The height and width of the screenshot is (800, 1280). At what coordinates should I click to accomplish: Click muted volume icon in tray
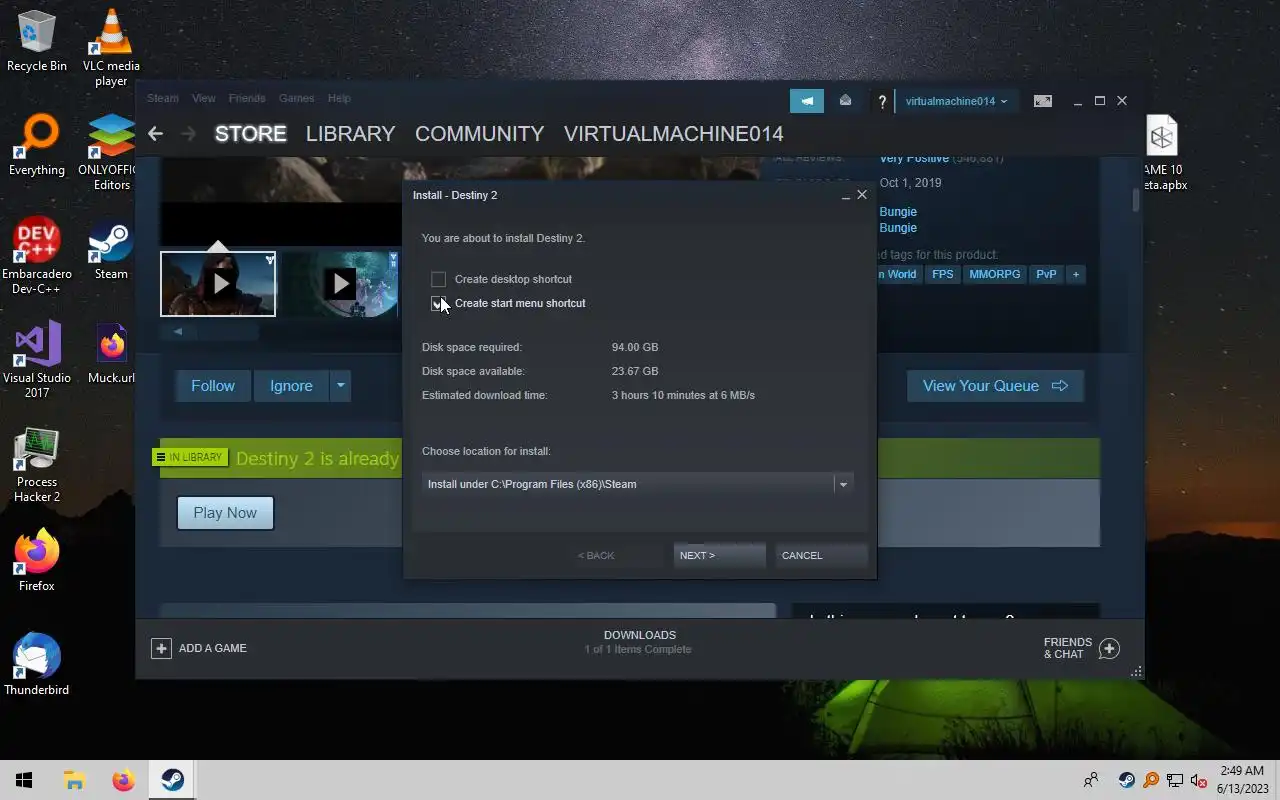point(1199,780)
